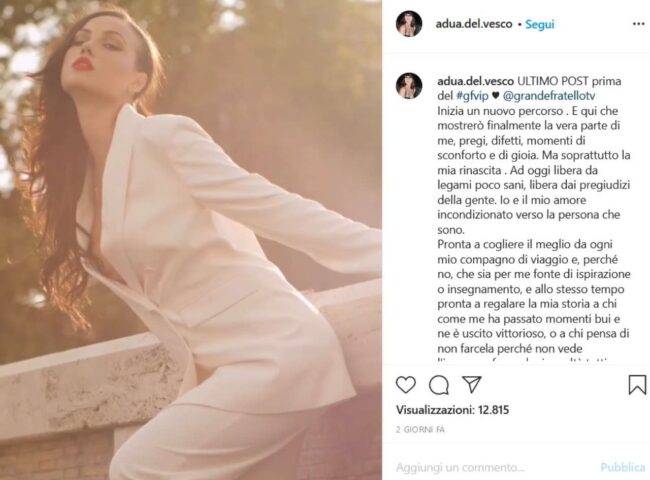Click the Visualizzazioni 12.815 view count
The image size is (650, 480).
tap(452, 410)
